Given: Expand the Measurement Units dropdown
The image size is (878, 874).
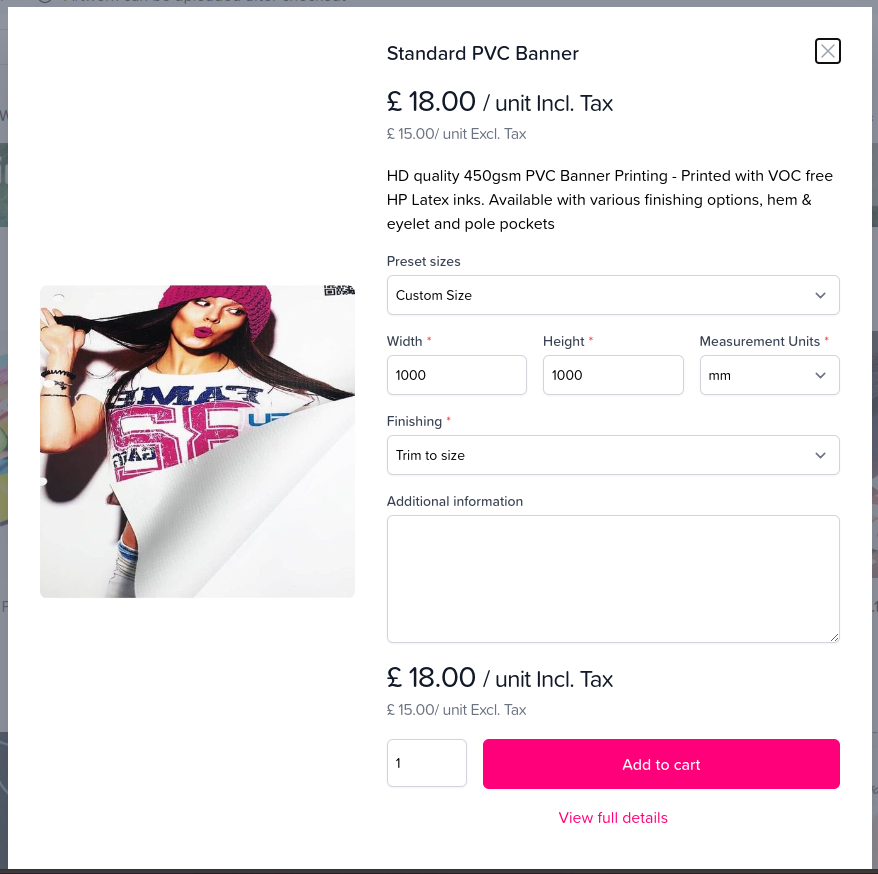Looking at the screenshot, I should (x=769, y=375).
